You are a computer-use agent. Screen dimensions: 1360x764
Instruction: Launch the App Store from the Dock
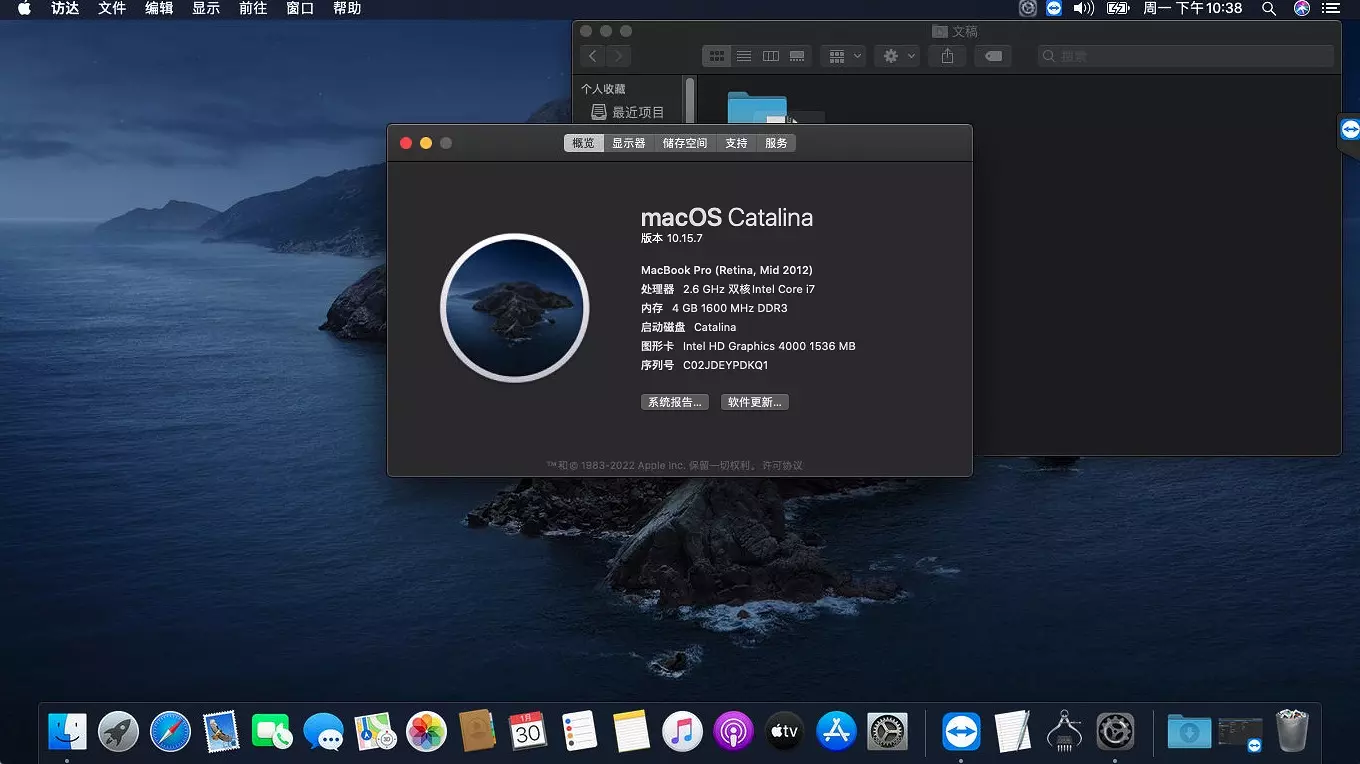pos(836,731)
